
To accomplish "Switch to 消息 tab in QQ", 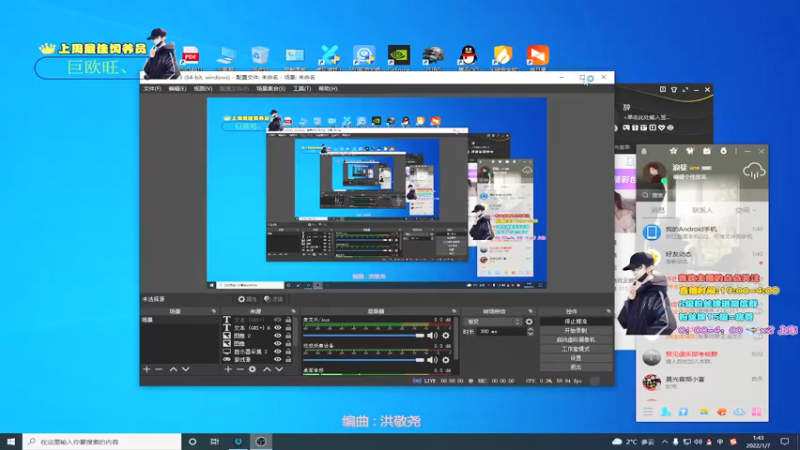I will point(658,210).
